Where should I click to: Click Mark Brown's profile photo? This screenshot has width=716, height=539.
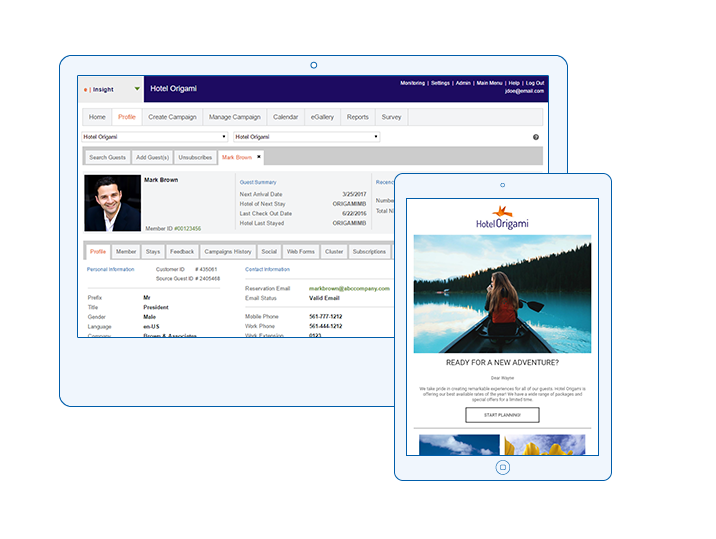click(112, 204)
